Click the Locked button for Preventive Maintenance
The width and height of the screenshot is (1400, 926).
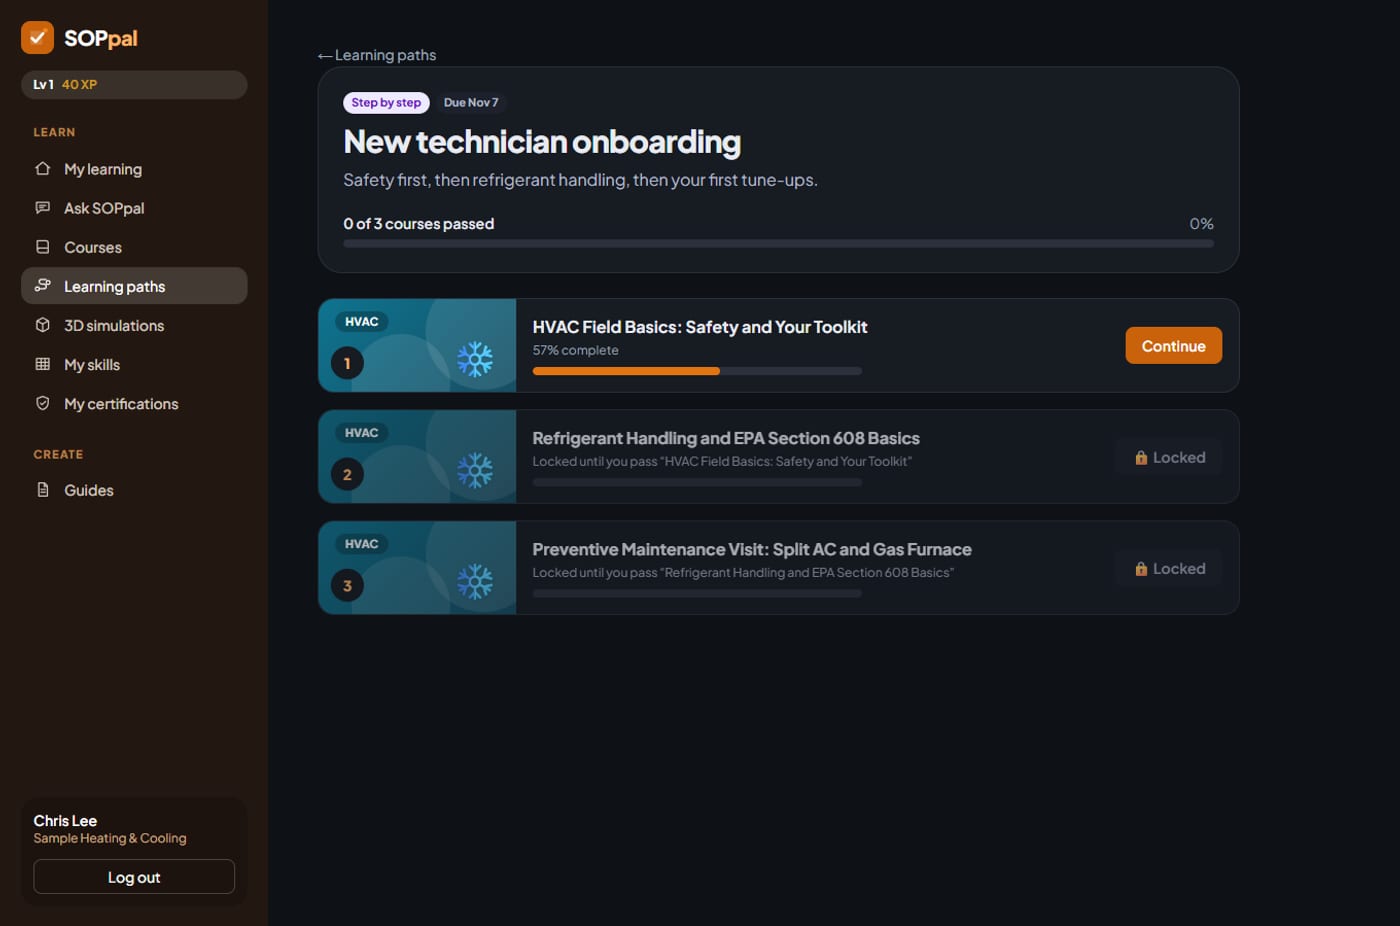pyautogui.click(x=1169, y=568)
